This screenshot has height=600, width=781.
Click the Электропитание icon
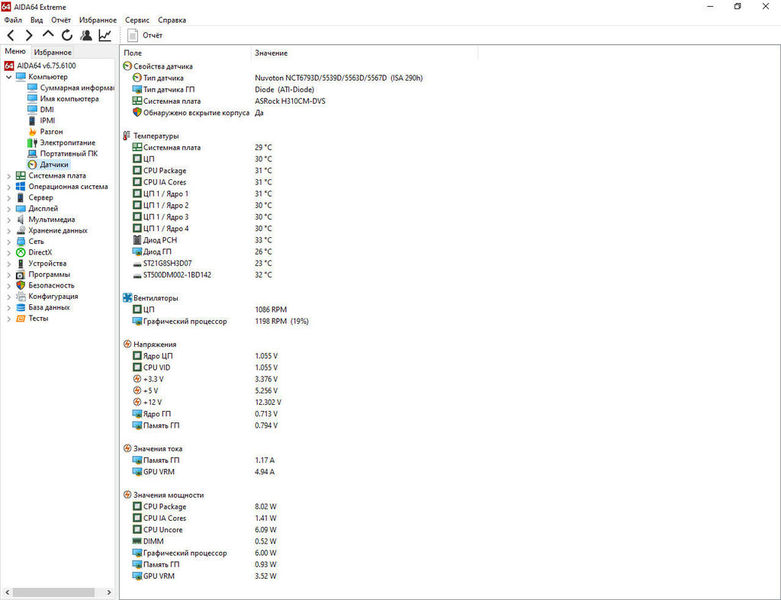[x=32, y=142]
